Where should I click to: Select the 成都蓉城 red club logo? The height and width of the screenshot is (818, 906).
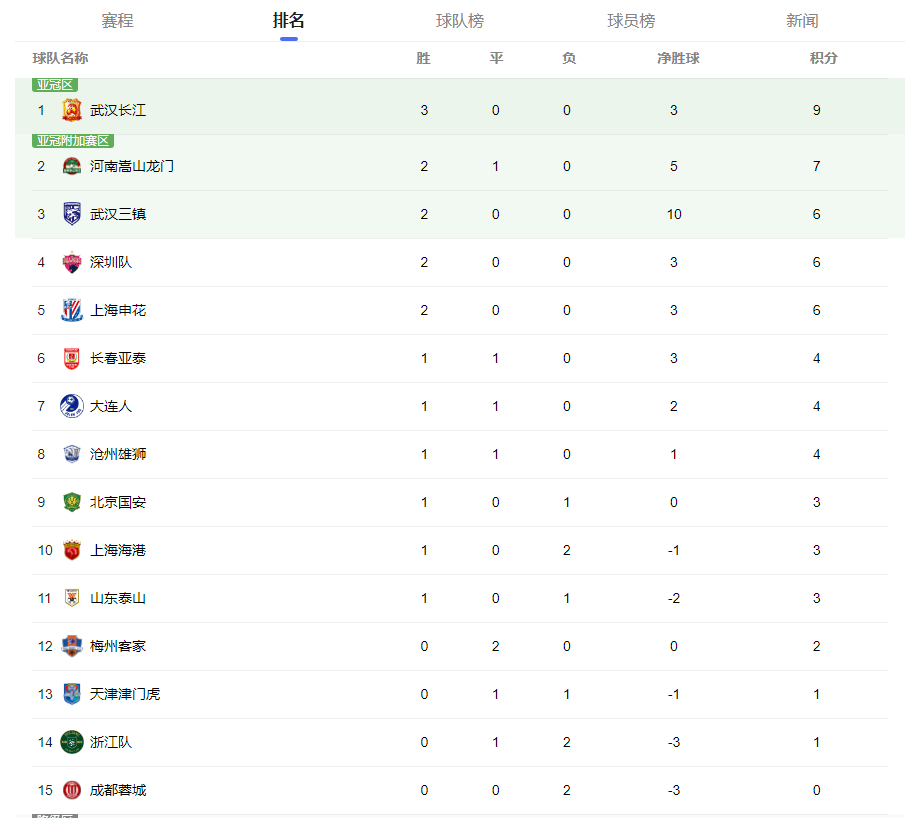[x=72, y=790]
